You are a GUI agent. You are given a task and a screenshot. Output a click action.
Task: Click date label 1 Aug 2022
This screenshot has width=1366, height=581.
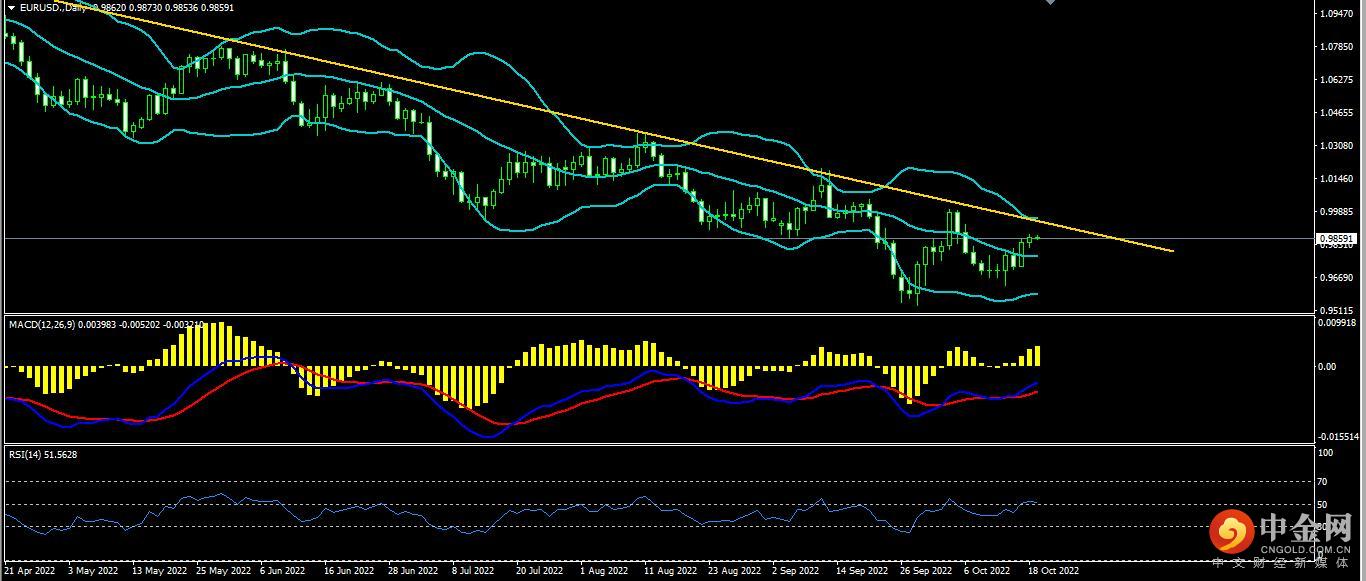tap(602, 572)
